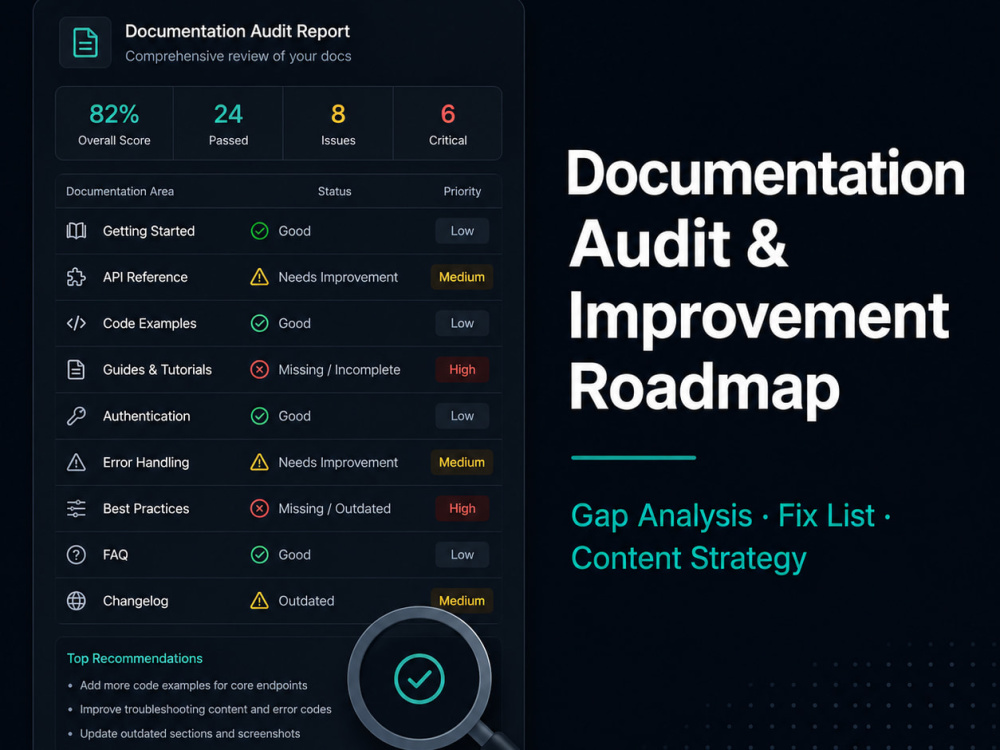Screen dimensions: 1000x750
Task: Click the FAQ row label
Action: coord(115,554)
